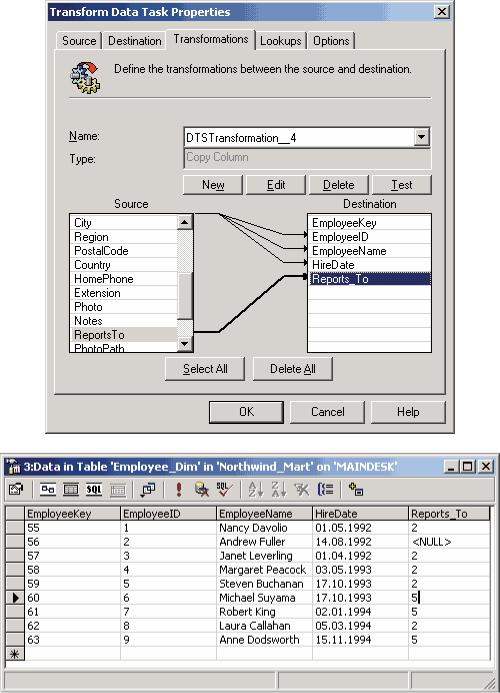Image resolution: width=500 pixels, height=693 pixels.
Task: Select HomePhone in the Source list
Action: (124, 279)
